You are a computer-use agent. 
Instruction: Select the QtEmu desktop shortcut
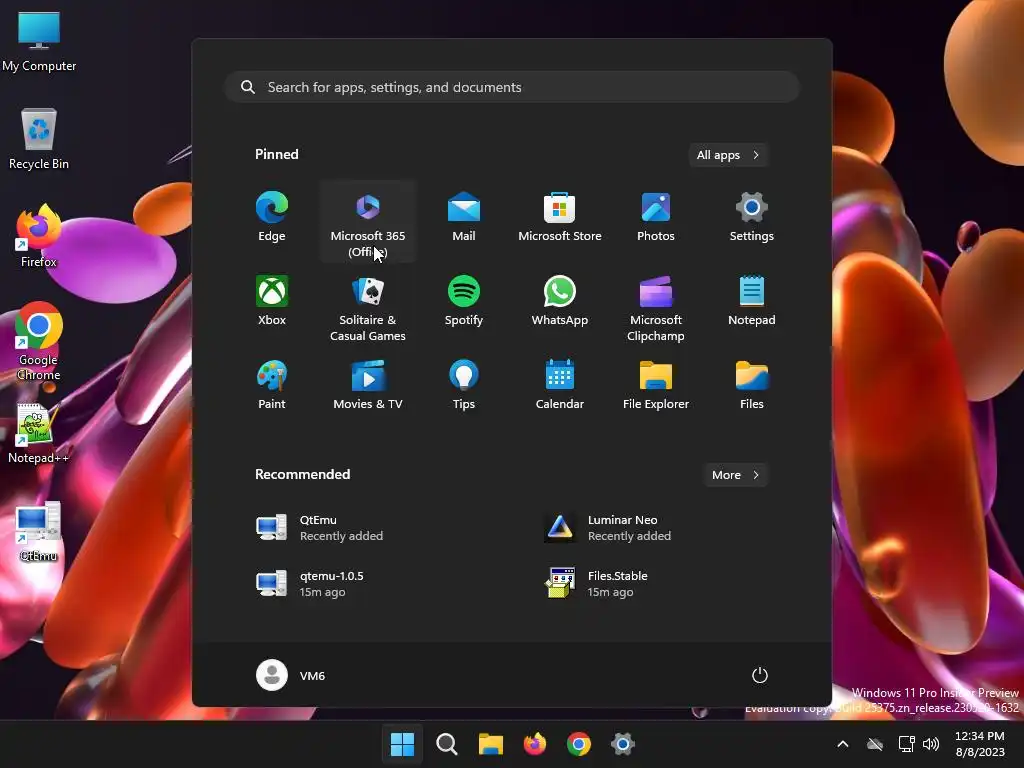click(39, 531)
